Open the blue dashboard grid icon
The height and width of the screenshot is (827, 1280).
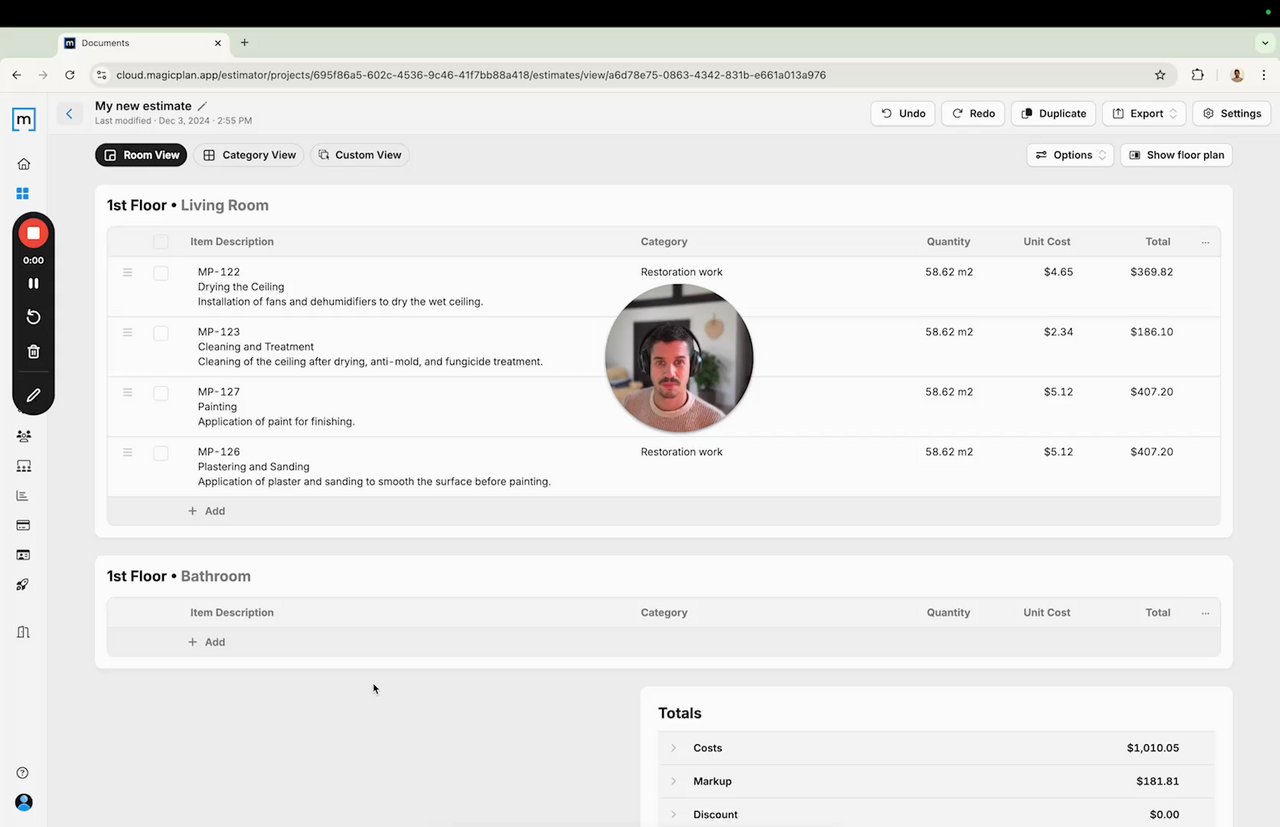[23, 194]
